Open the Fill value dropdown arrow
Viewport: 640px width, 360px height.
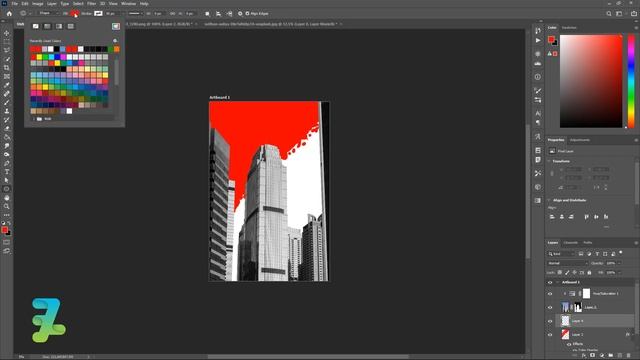click(620, 272)
